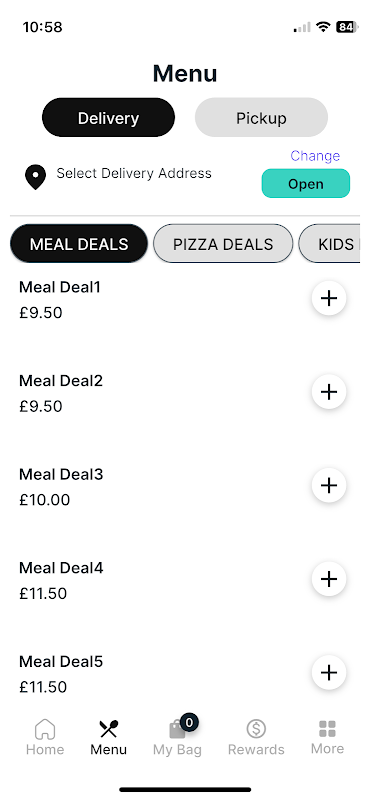Open My Bag shopping bag icon

[177, 729]
